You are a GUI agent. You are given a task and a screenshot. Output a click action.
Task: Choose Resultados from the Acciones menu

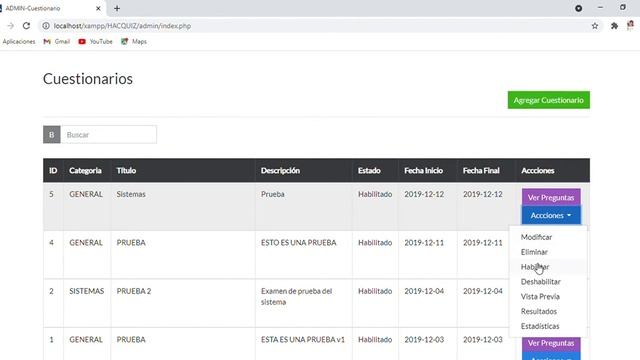click(539, 311)
